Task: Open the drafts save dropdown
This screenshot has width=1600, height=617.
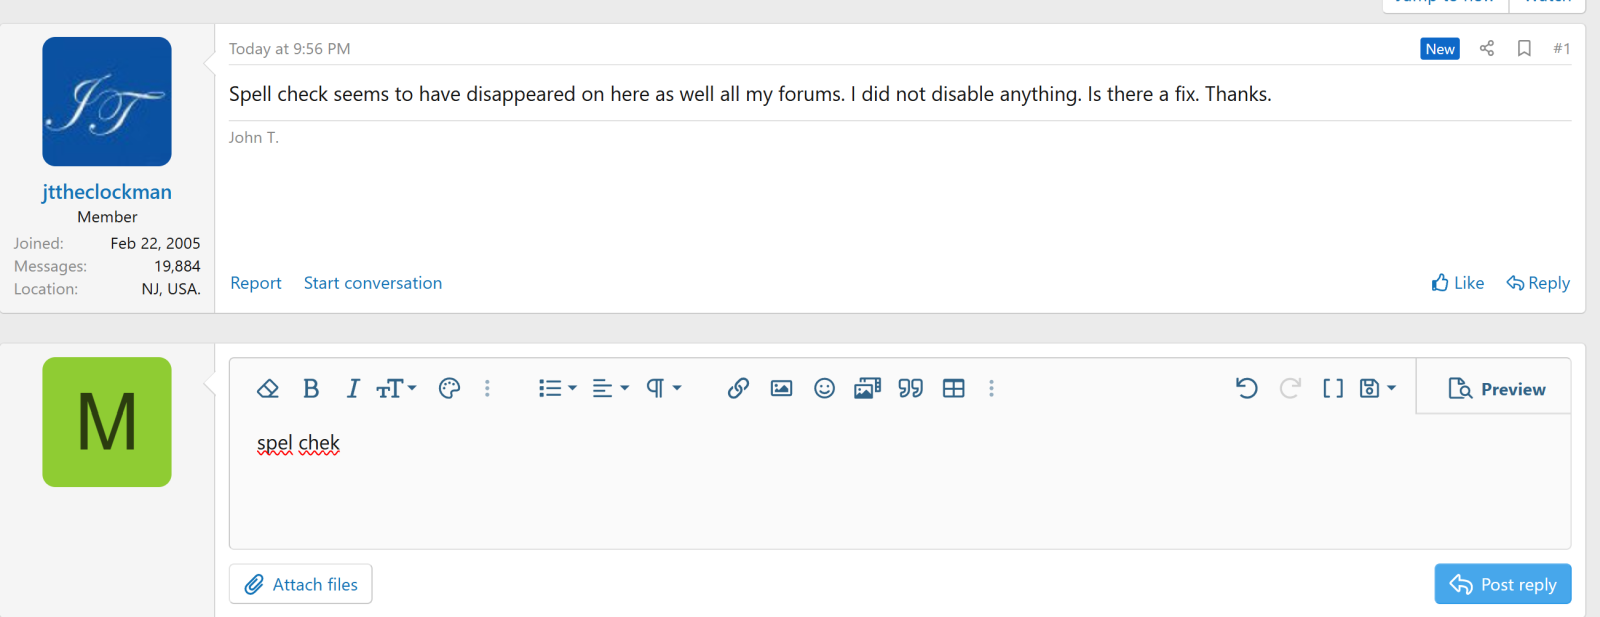Action: 1377,388
